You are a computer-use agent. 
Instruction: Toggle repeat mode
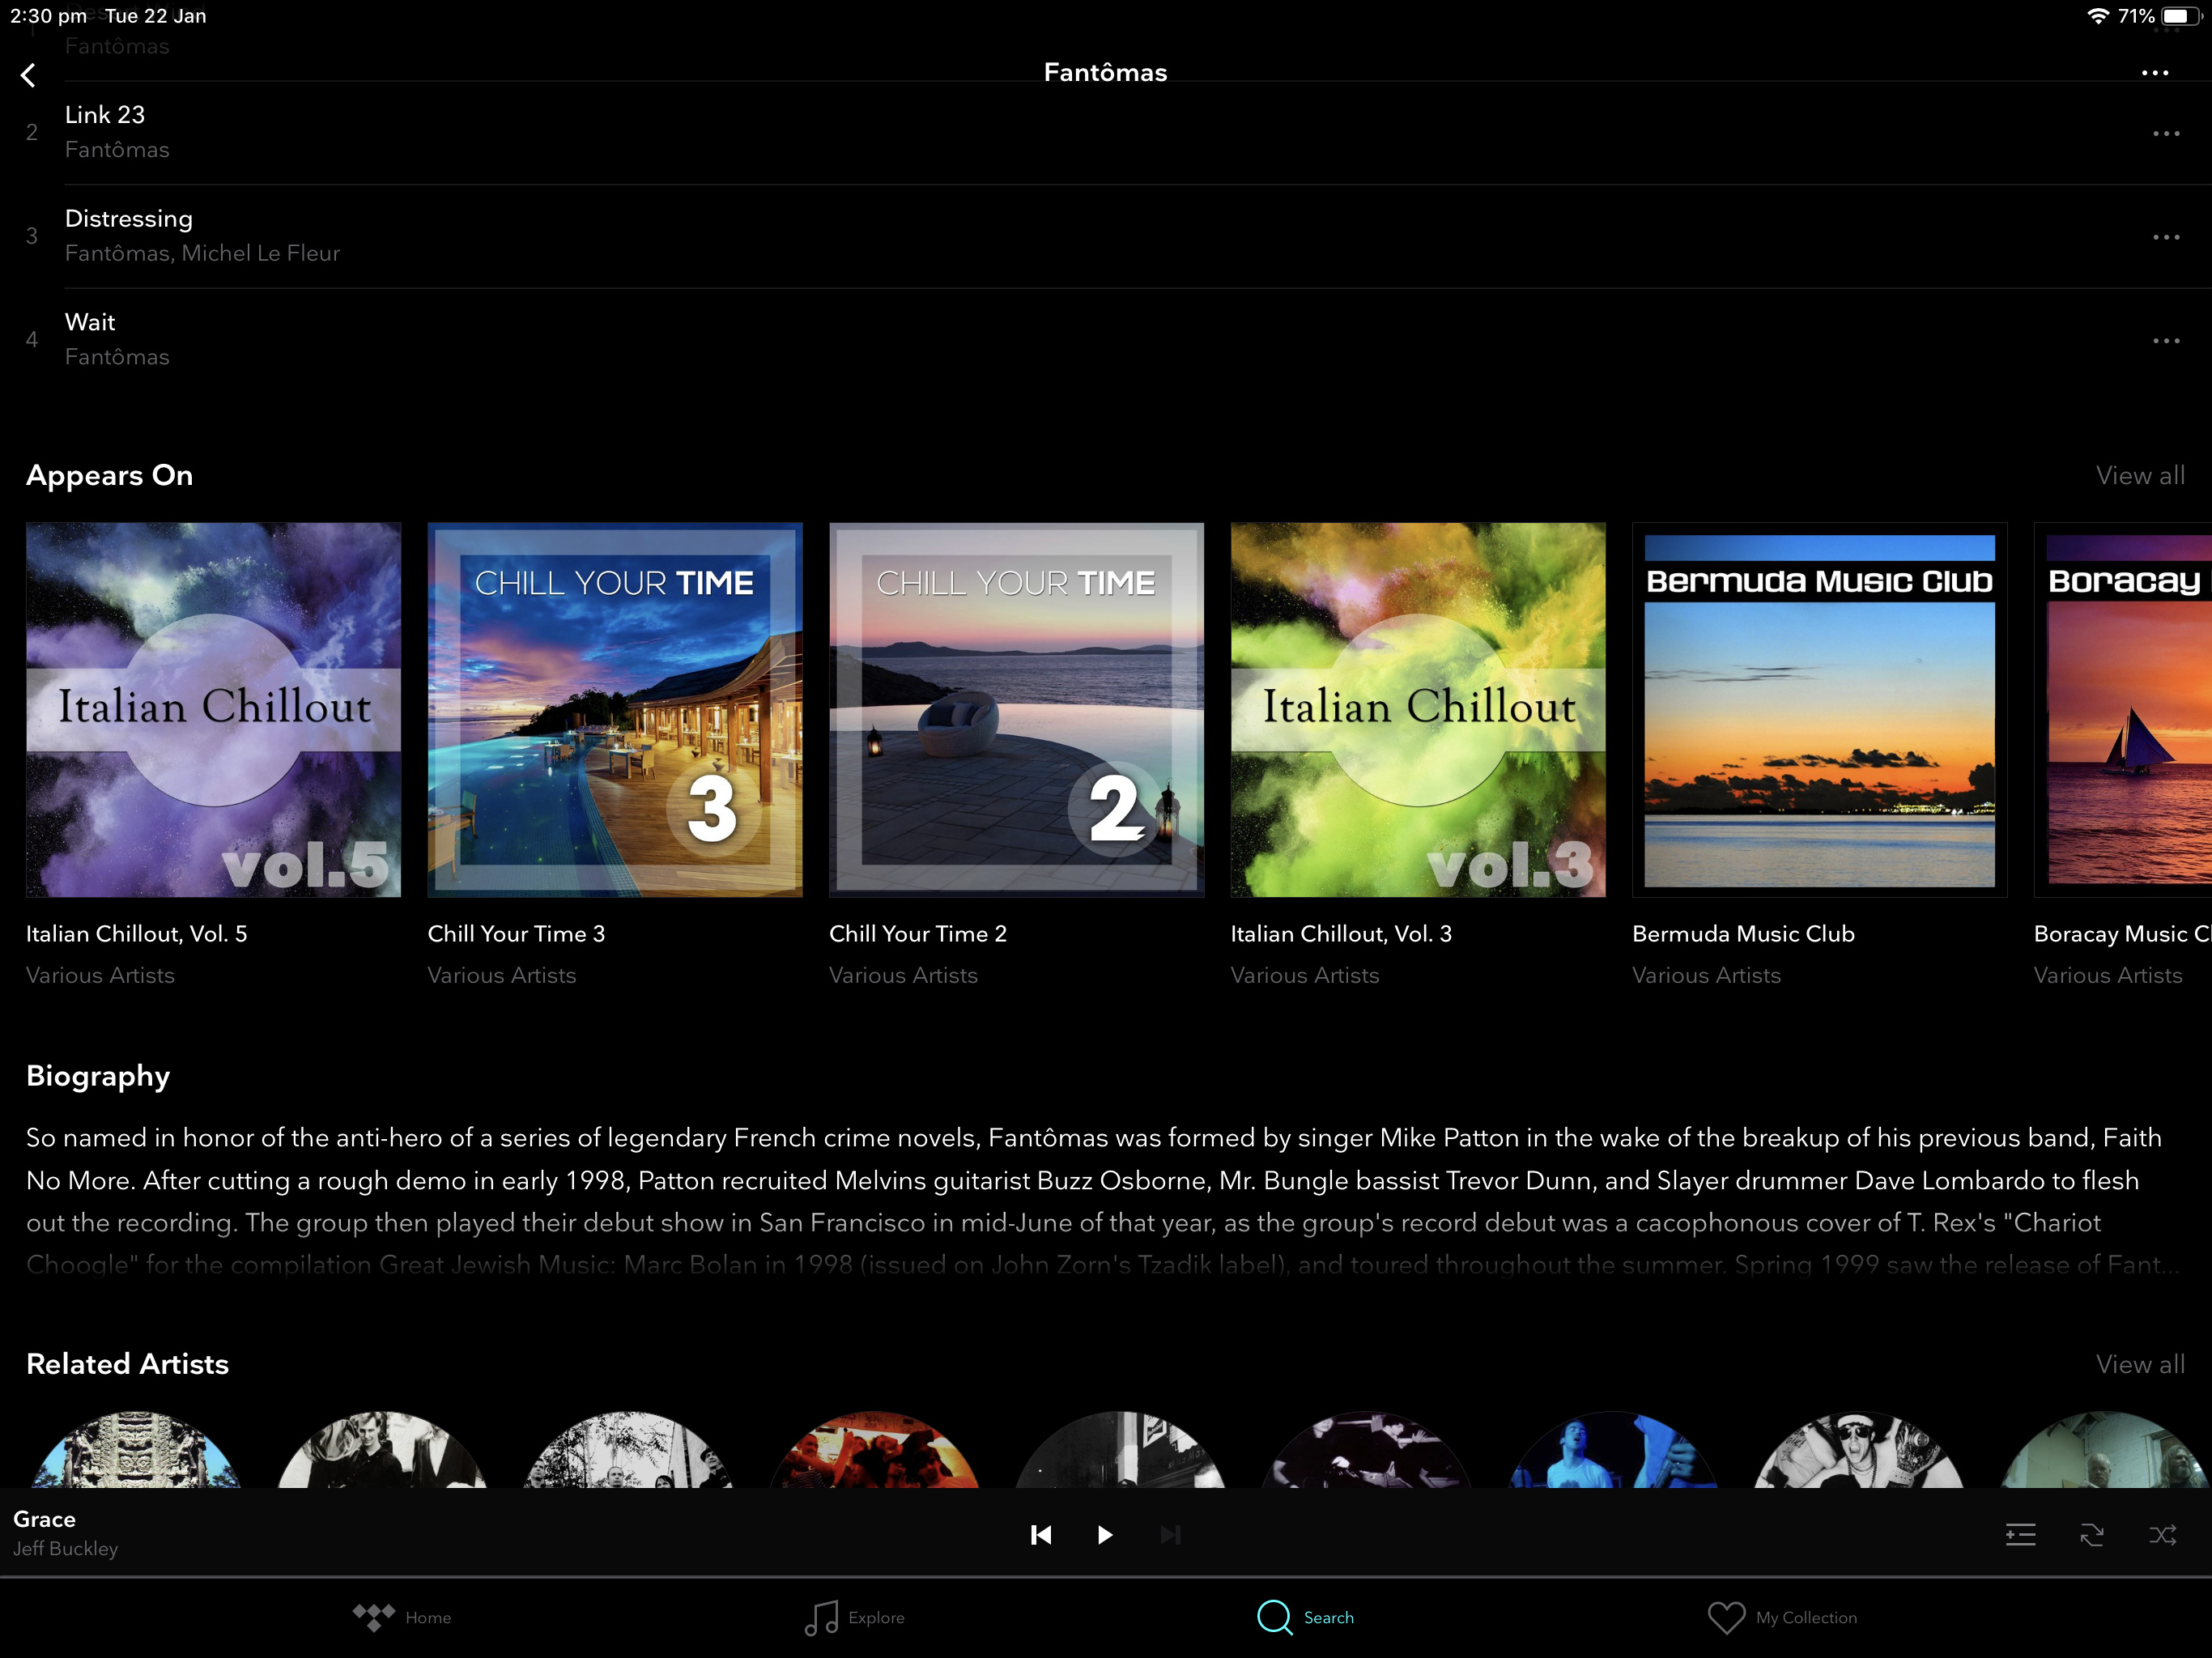click(2091, 1534)
